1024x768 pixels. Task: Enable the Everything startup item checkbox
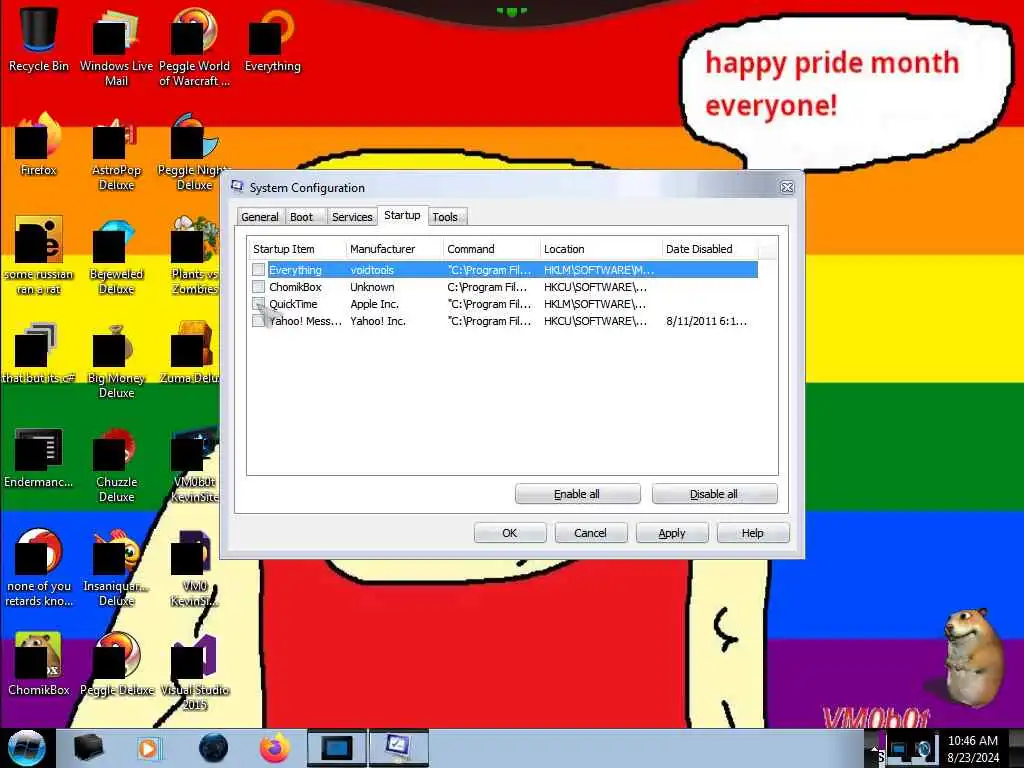259,270
